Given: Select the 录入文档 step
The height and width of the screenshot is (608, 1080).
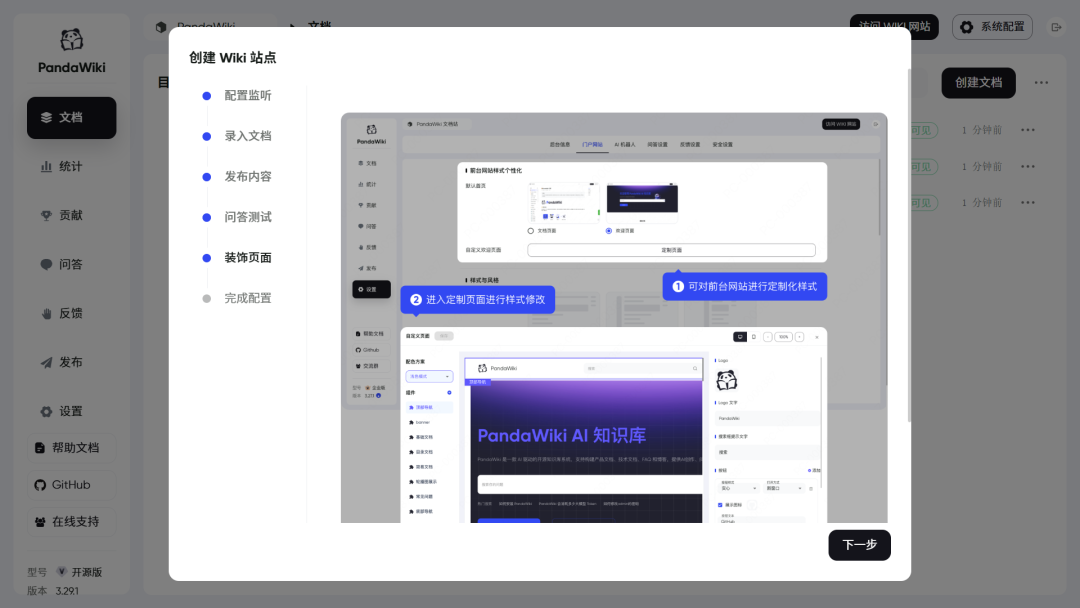Looking at the screenshot, I should tap(237, 136).
